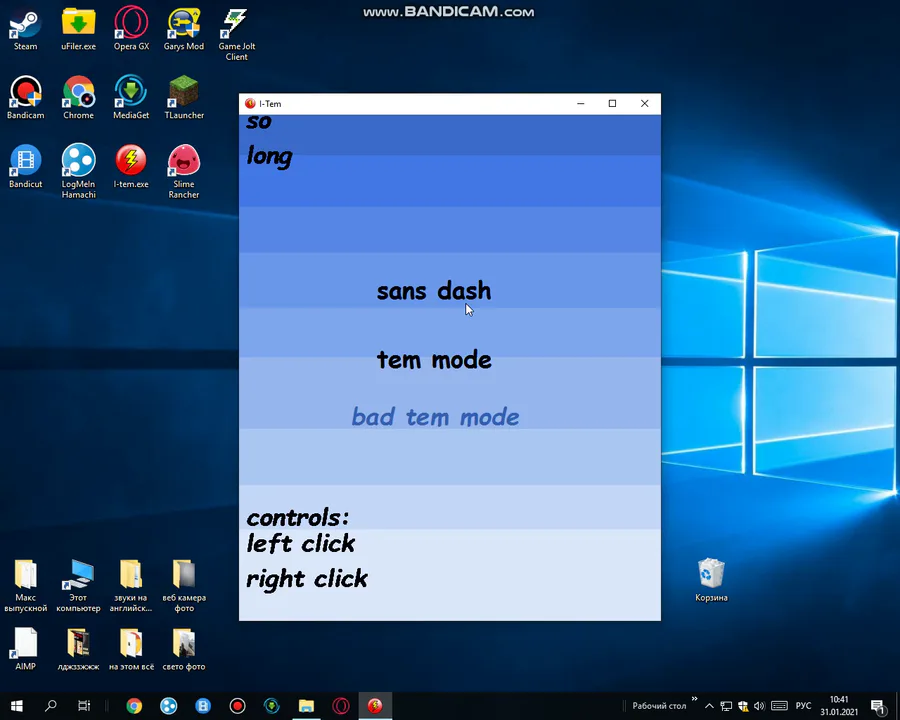Select the Chrome desktop shortcut
This screenshot has height=720, width=900.
tap(79, 98)
